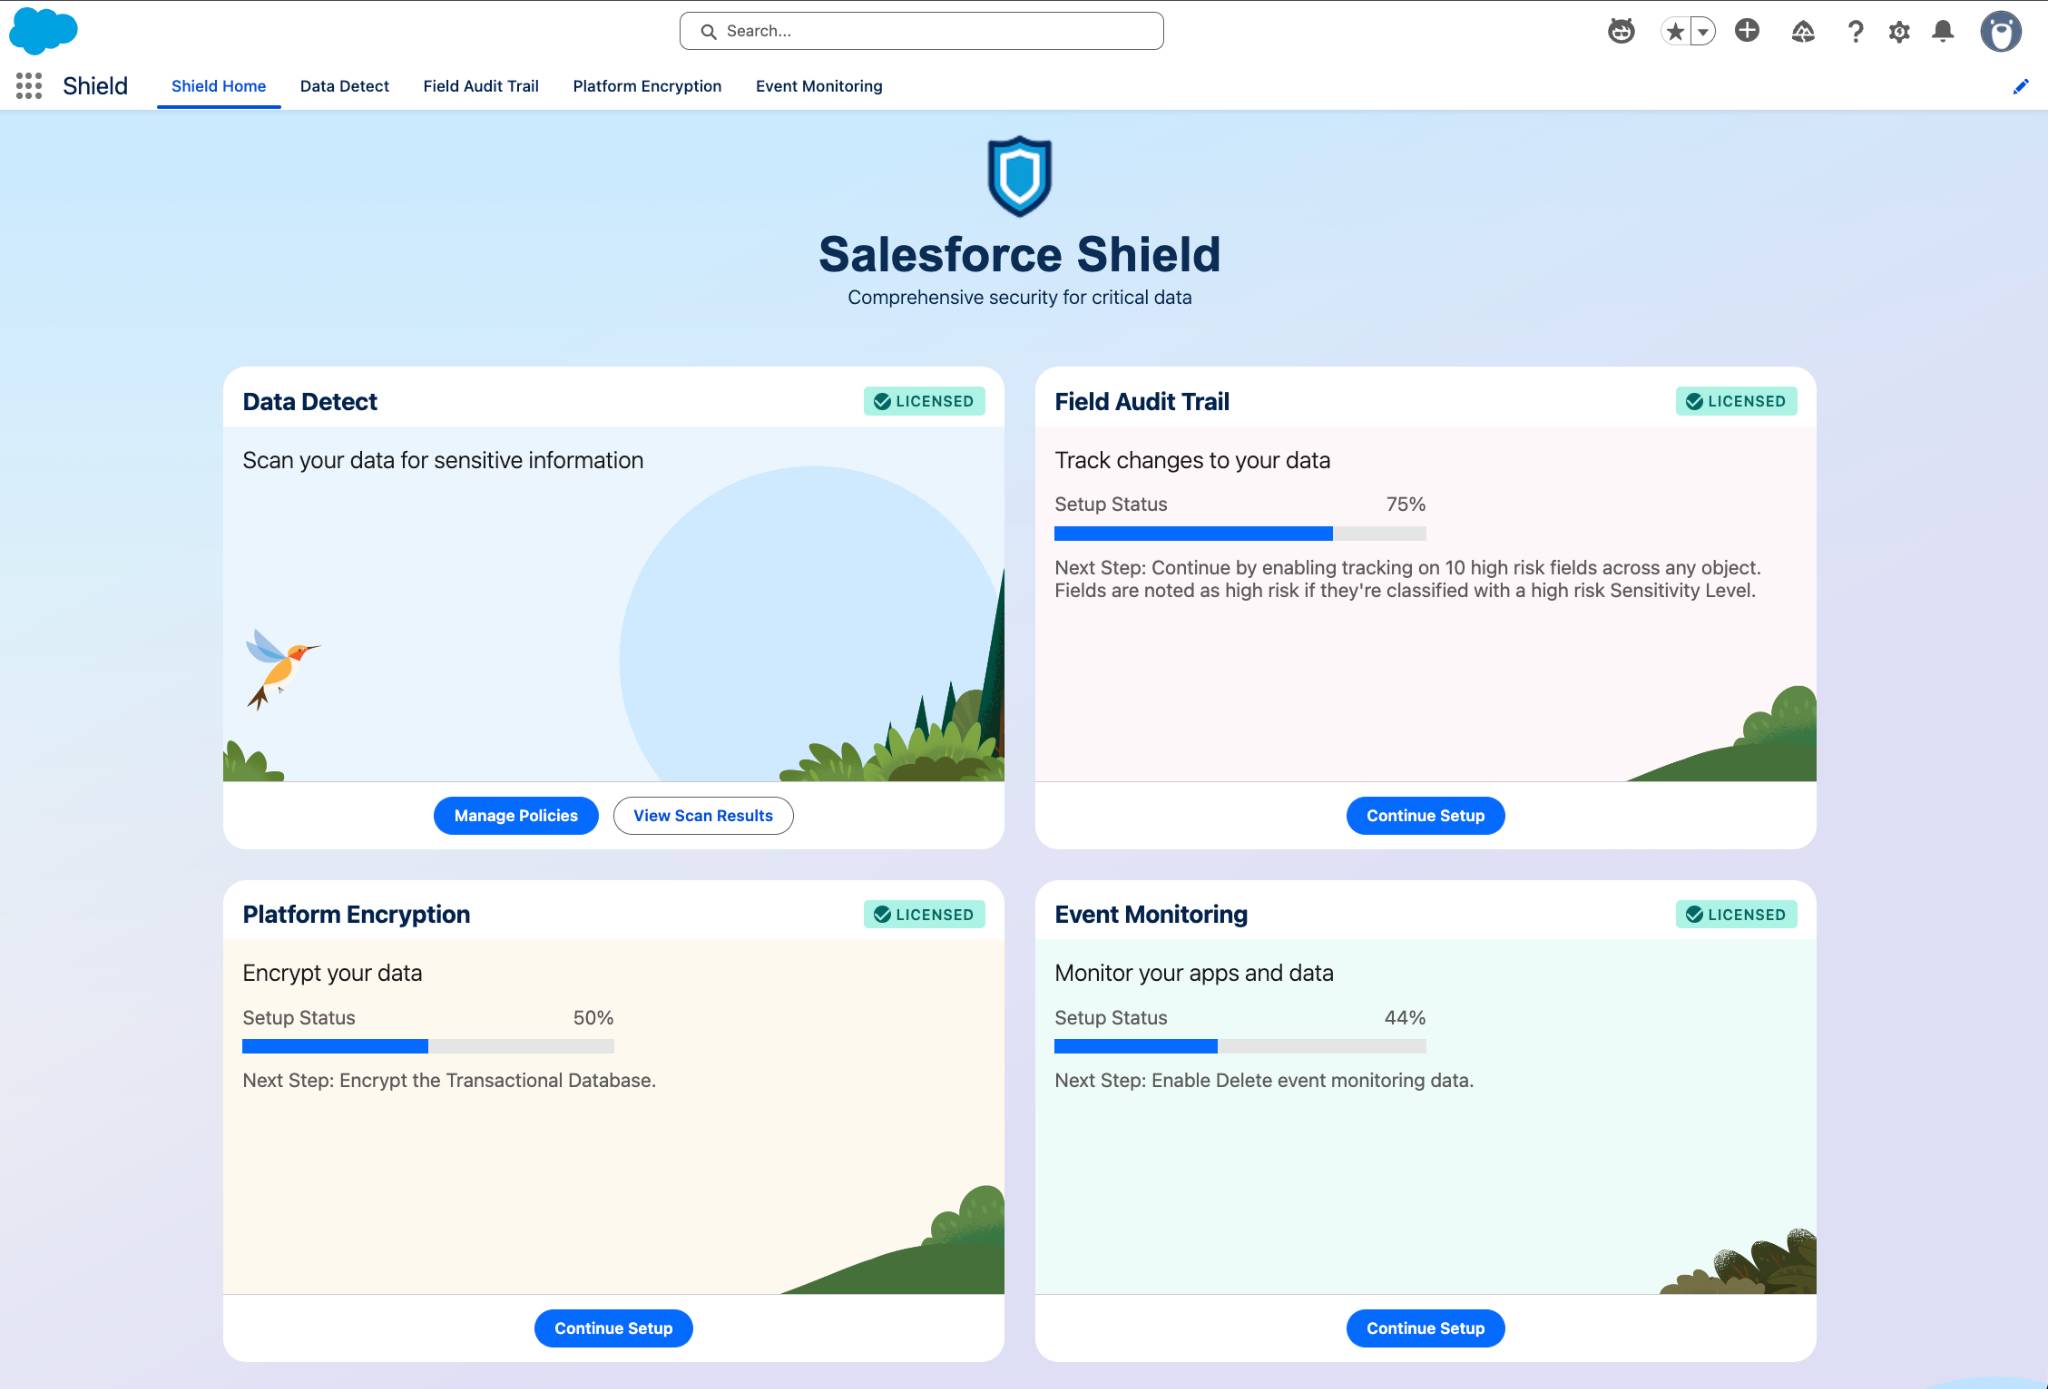Click the pencil icon to edit navigation

click(x=2020, y=87)
